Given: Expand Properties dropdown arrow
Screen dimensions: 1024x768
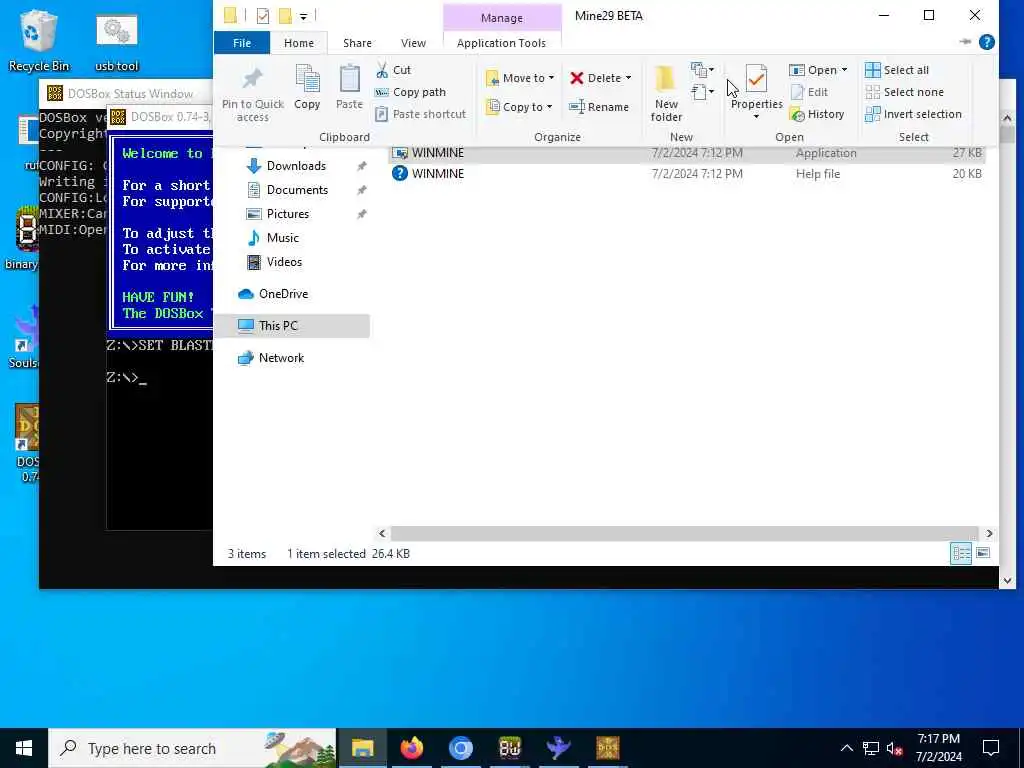Looking at the screenshot, I should coord(756,116).
